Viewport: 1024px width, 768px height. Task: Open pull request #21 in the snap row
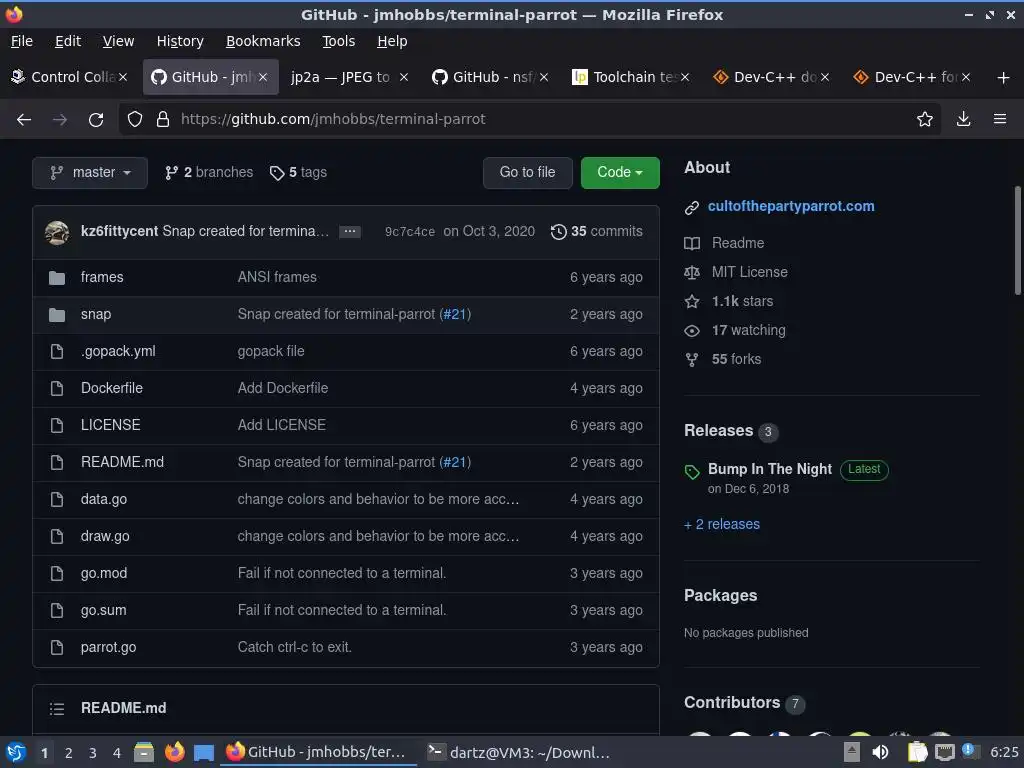(455, 315)
